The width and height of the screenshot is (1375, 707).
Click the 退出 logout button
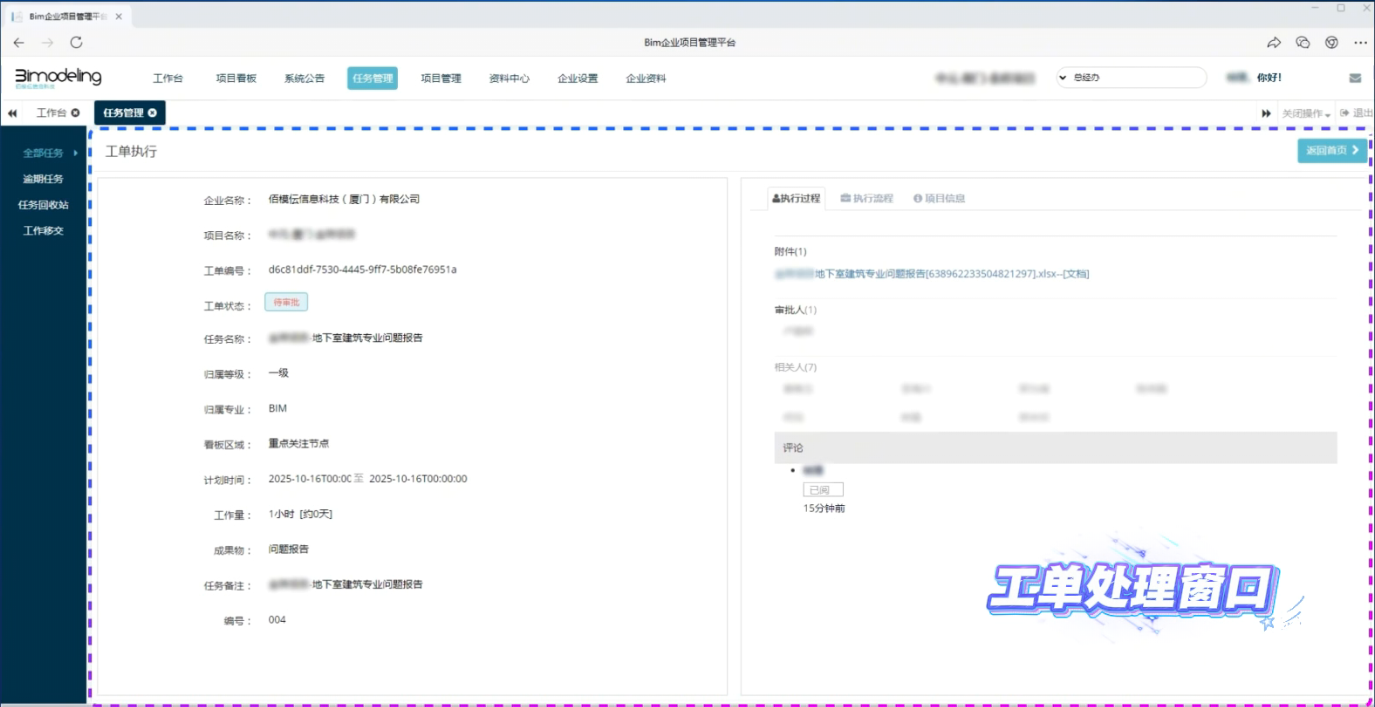click(1356, 113)
